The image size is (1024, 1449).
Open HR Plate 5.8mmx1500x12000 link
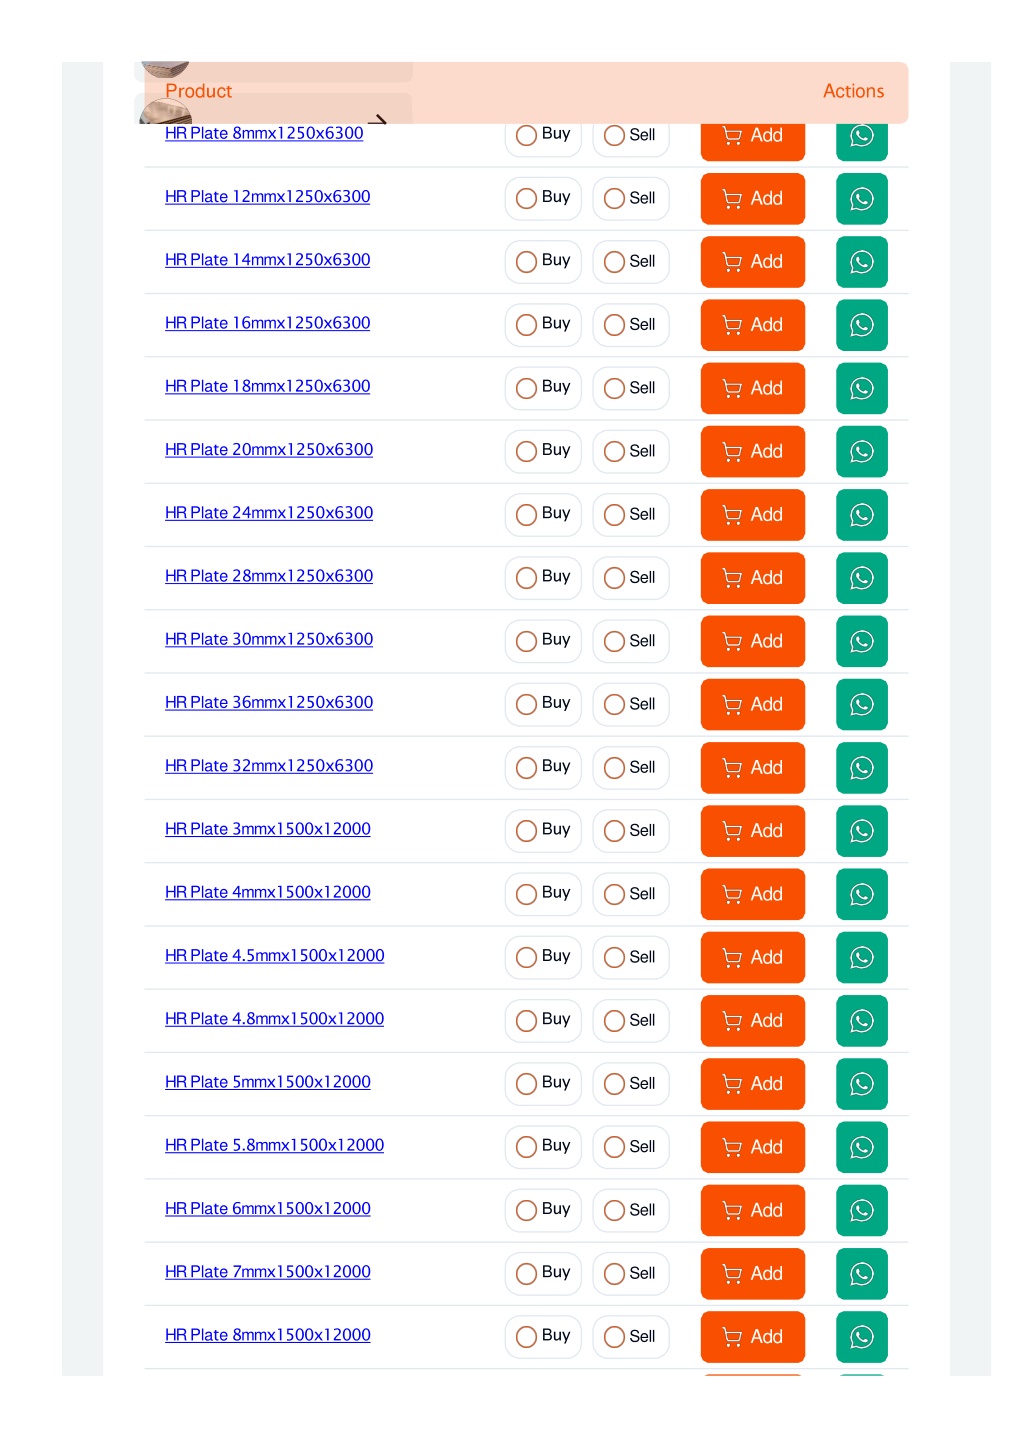275,1145
